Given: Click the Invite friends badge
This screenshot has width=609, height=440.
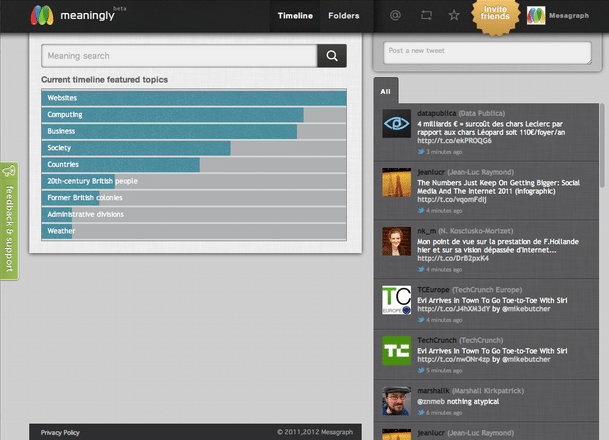Looking at the screenshot, I should [x=495, y=16].
